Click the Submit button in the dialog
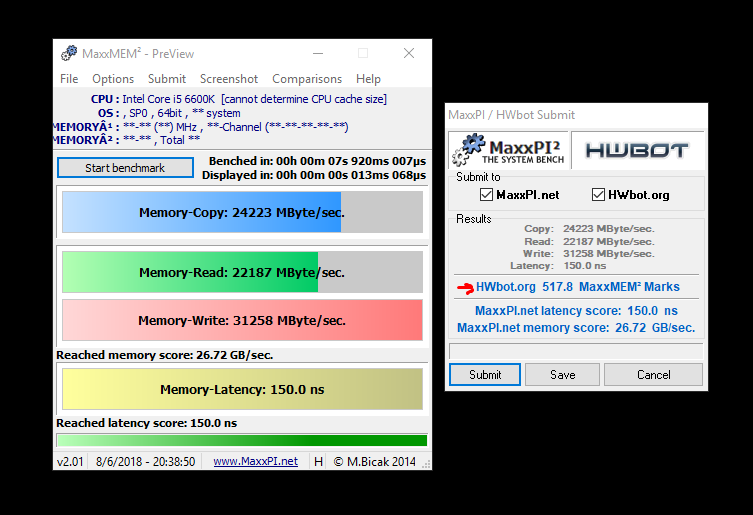 (x=485, y=375)
